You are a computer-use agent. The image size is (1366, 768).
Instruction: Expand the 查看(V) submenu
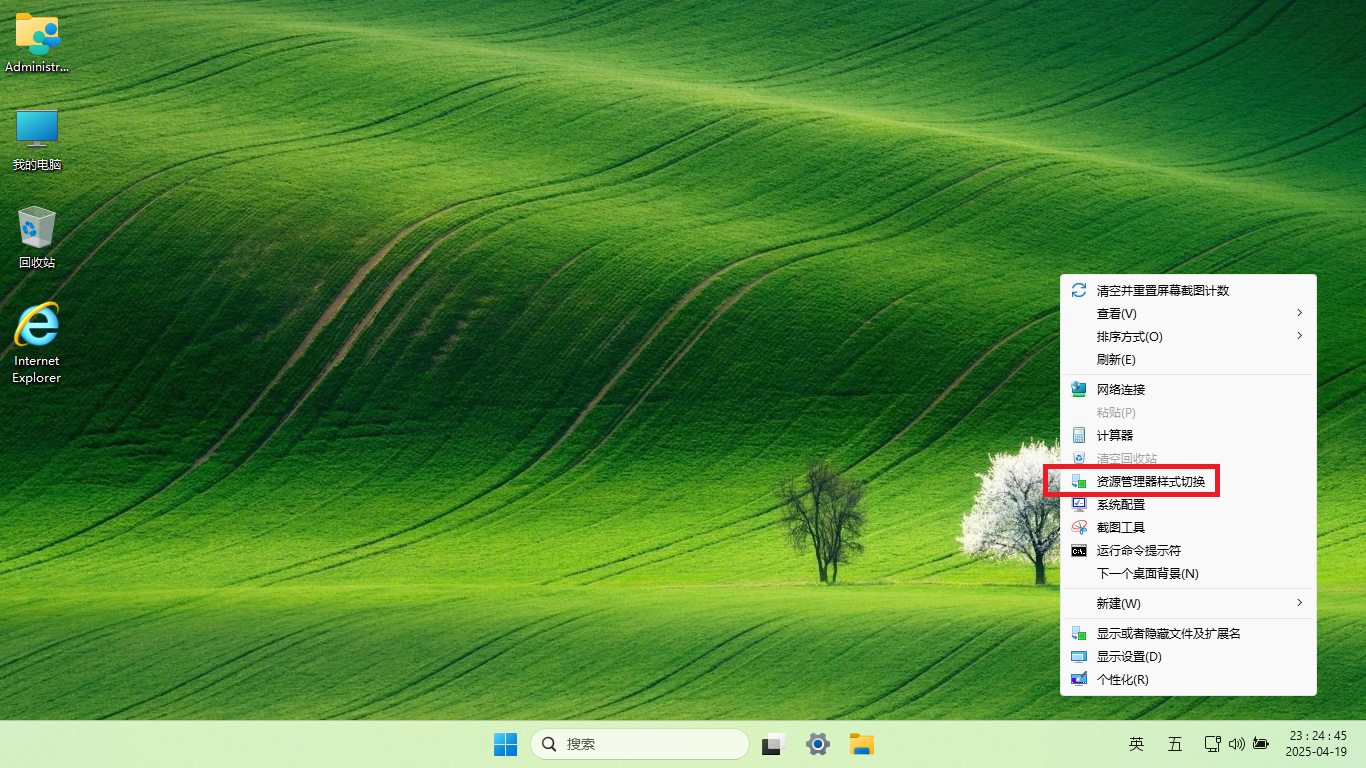pyautogui.click(x=1188, y=313)
